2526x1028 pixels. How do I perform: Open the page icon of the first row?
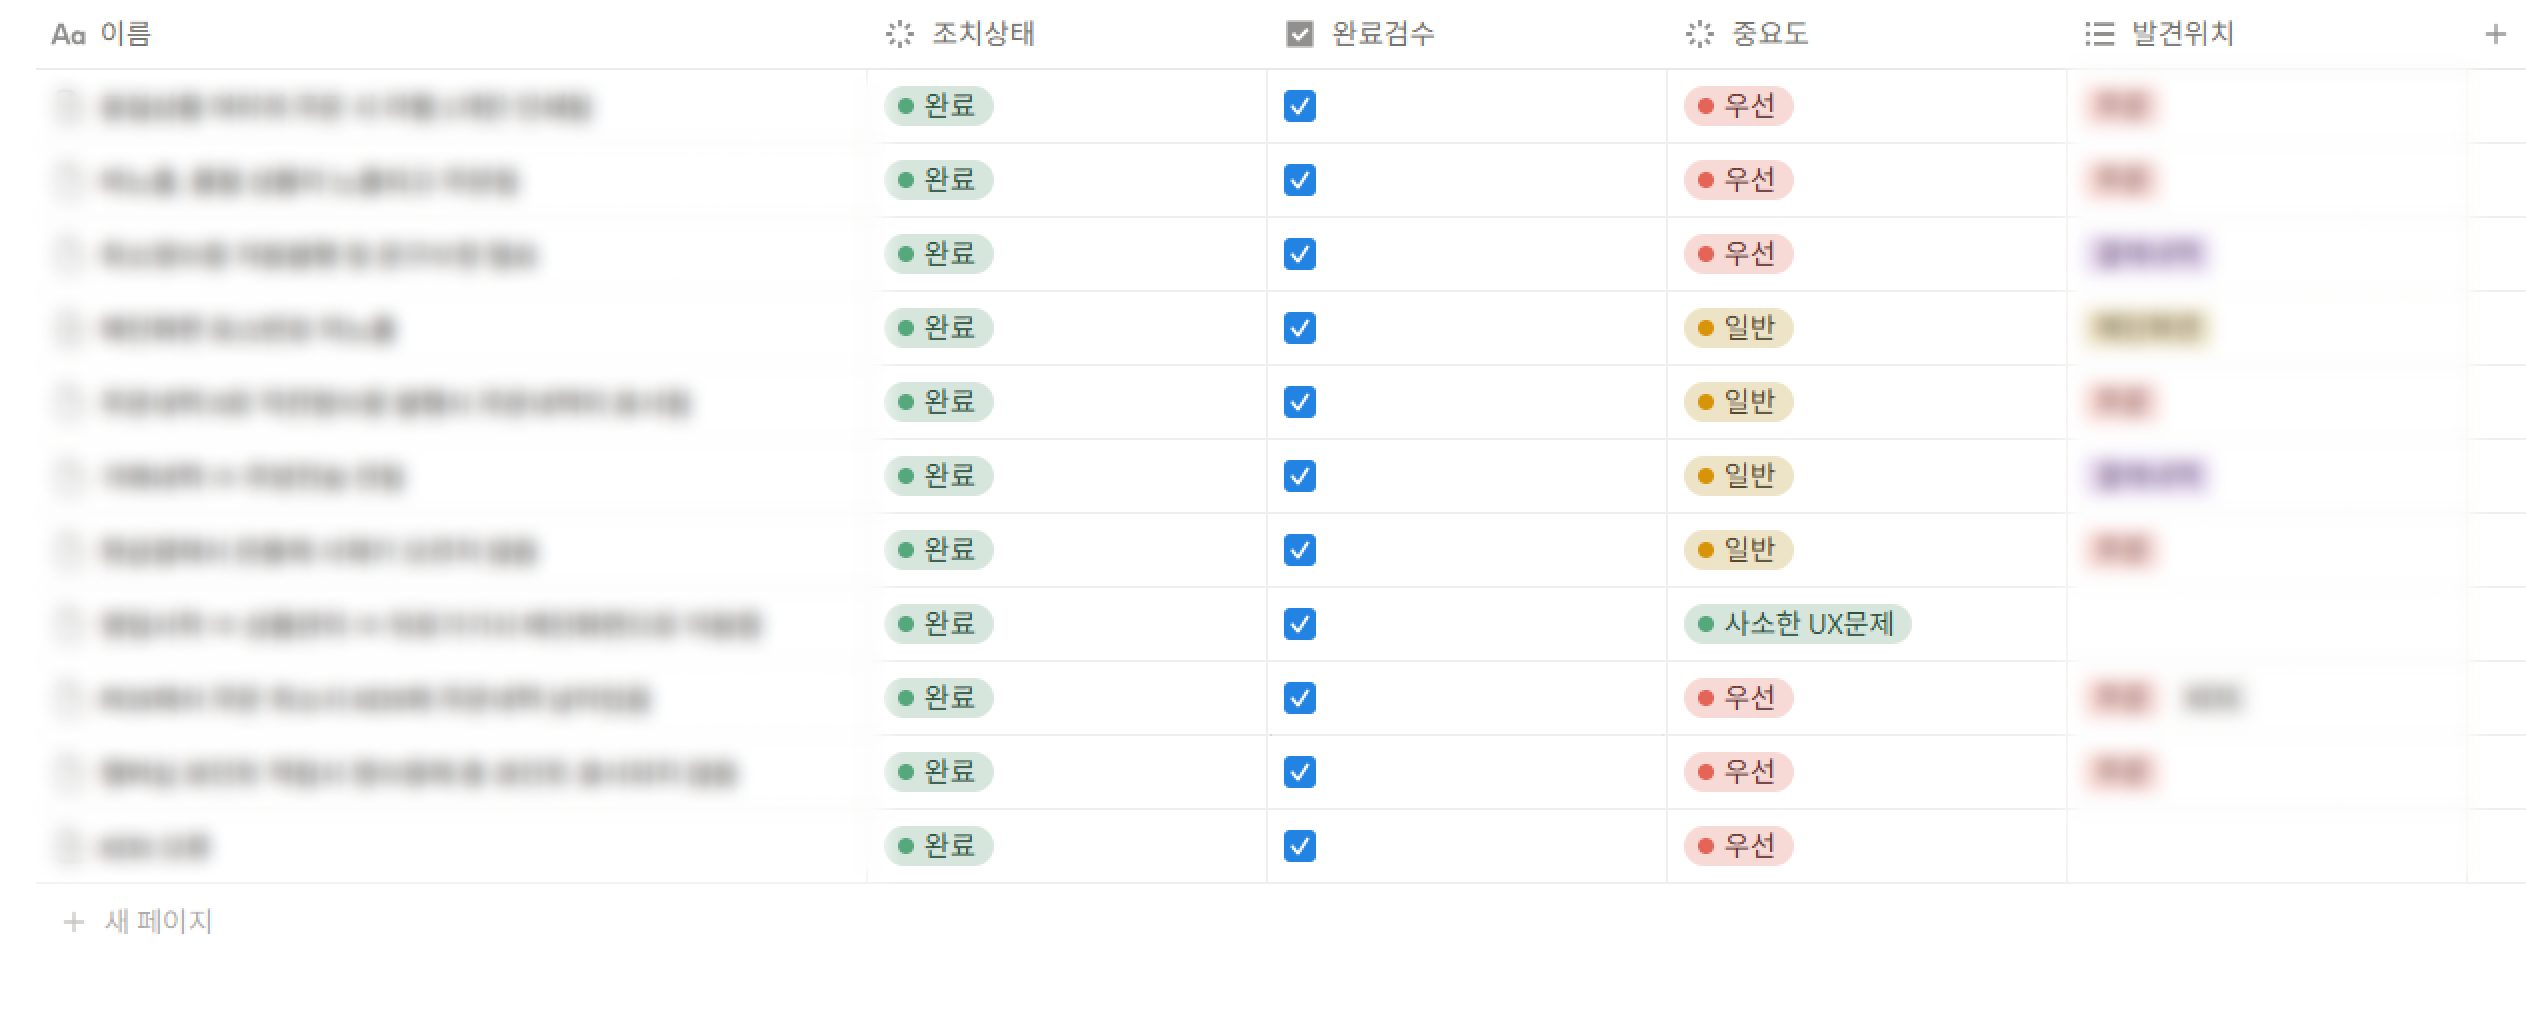[x=68, y=106]
